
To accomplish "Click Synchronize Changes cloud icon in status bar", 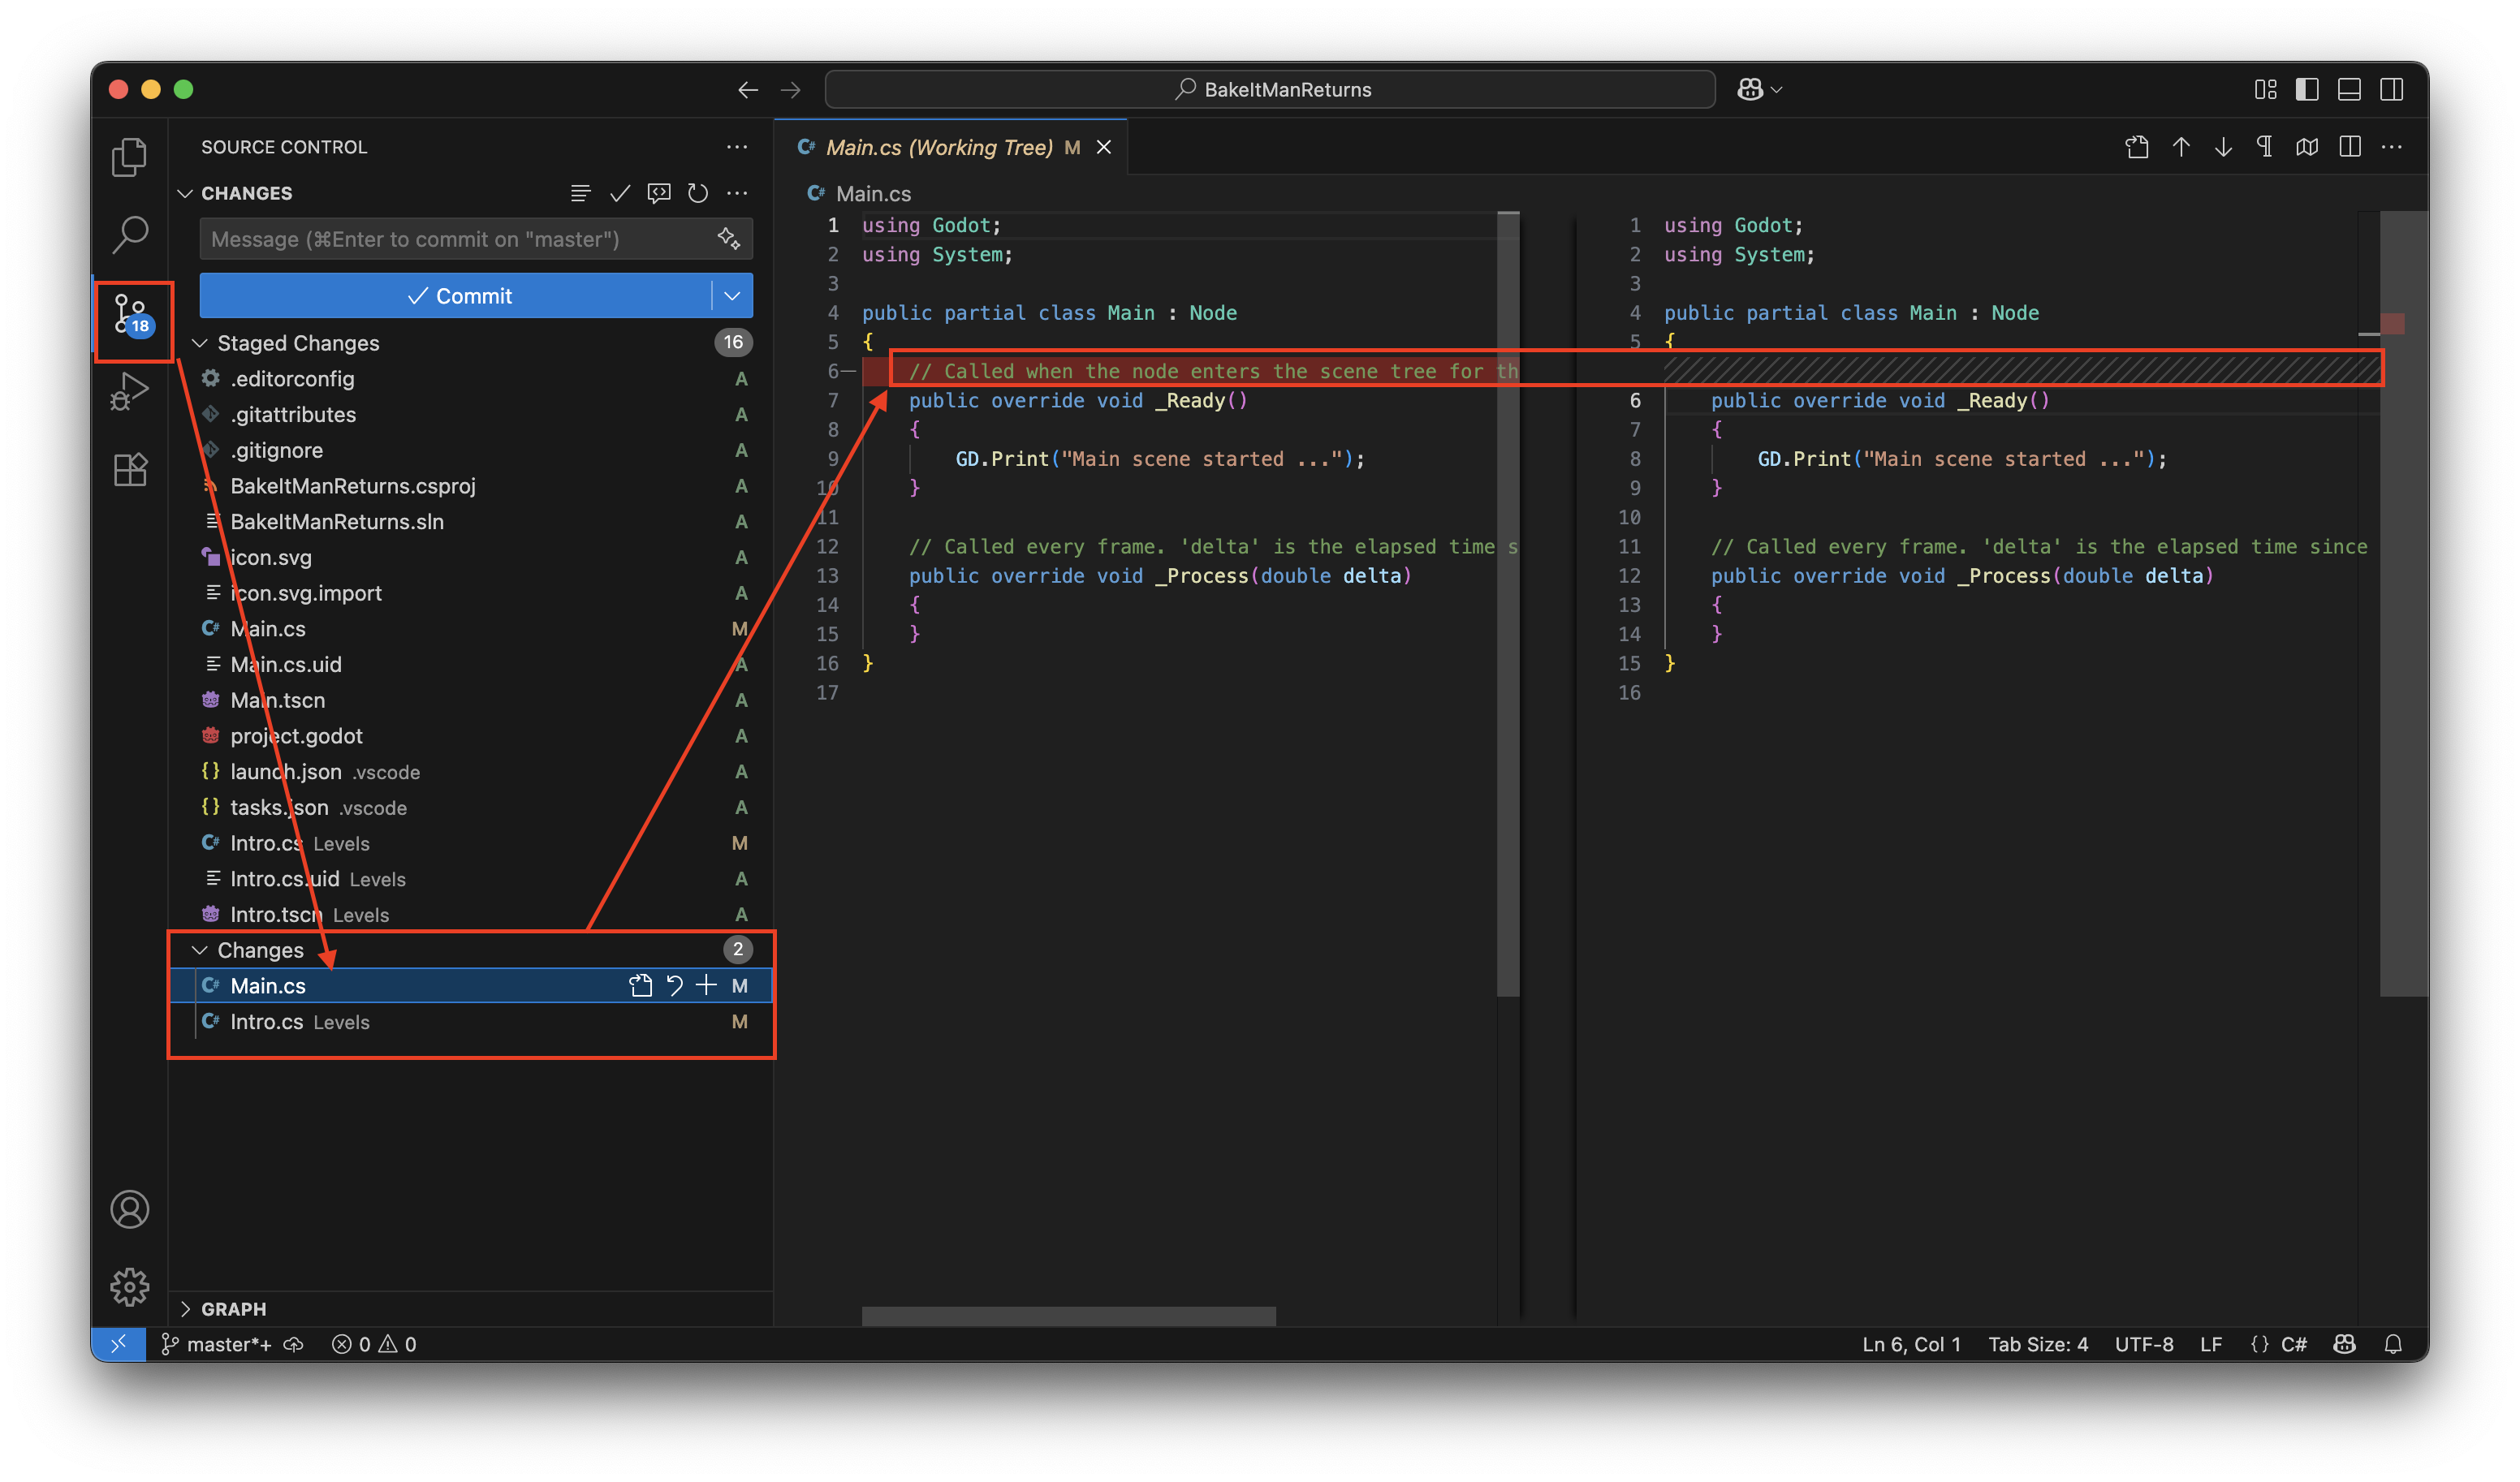I will (x=293, y=1344).
